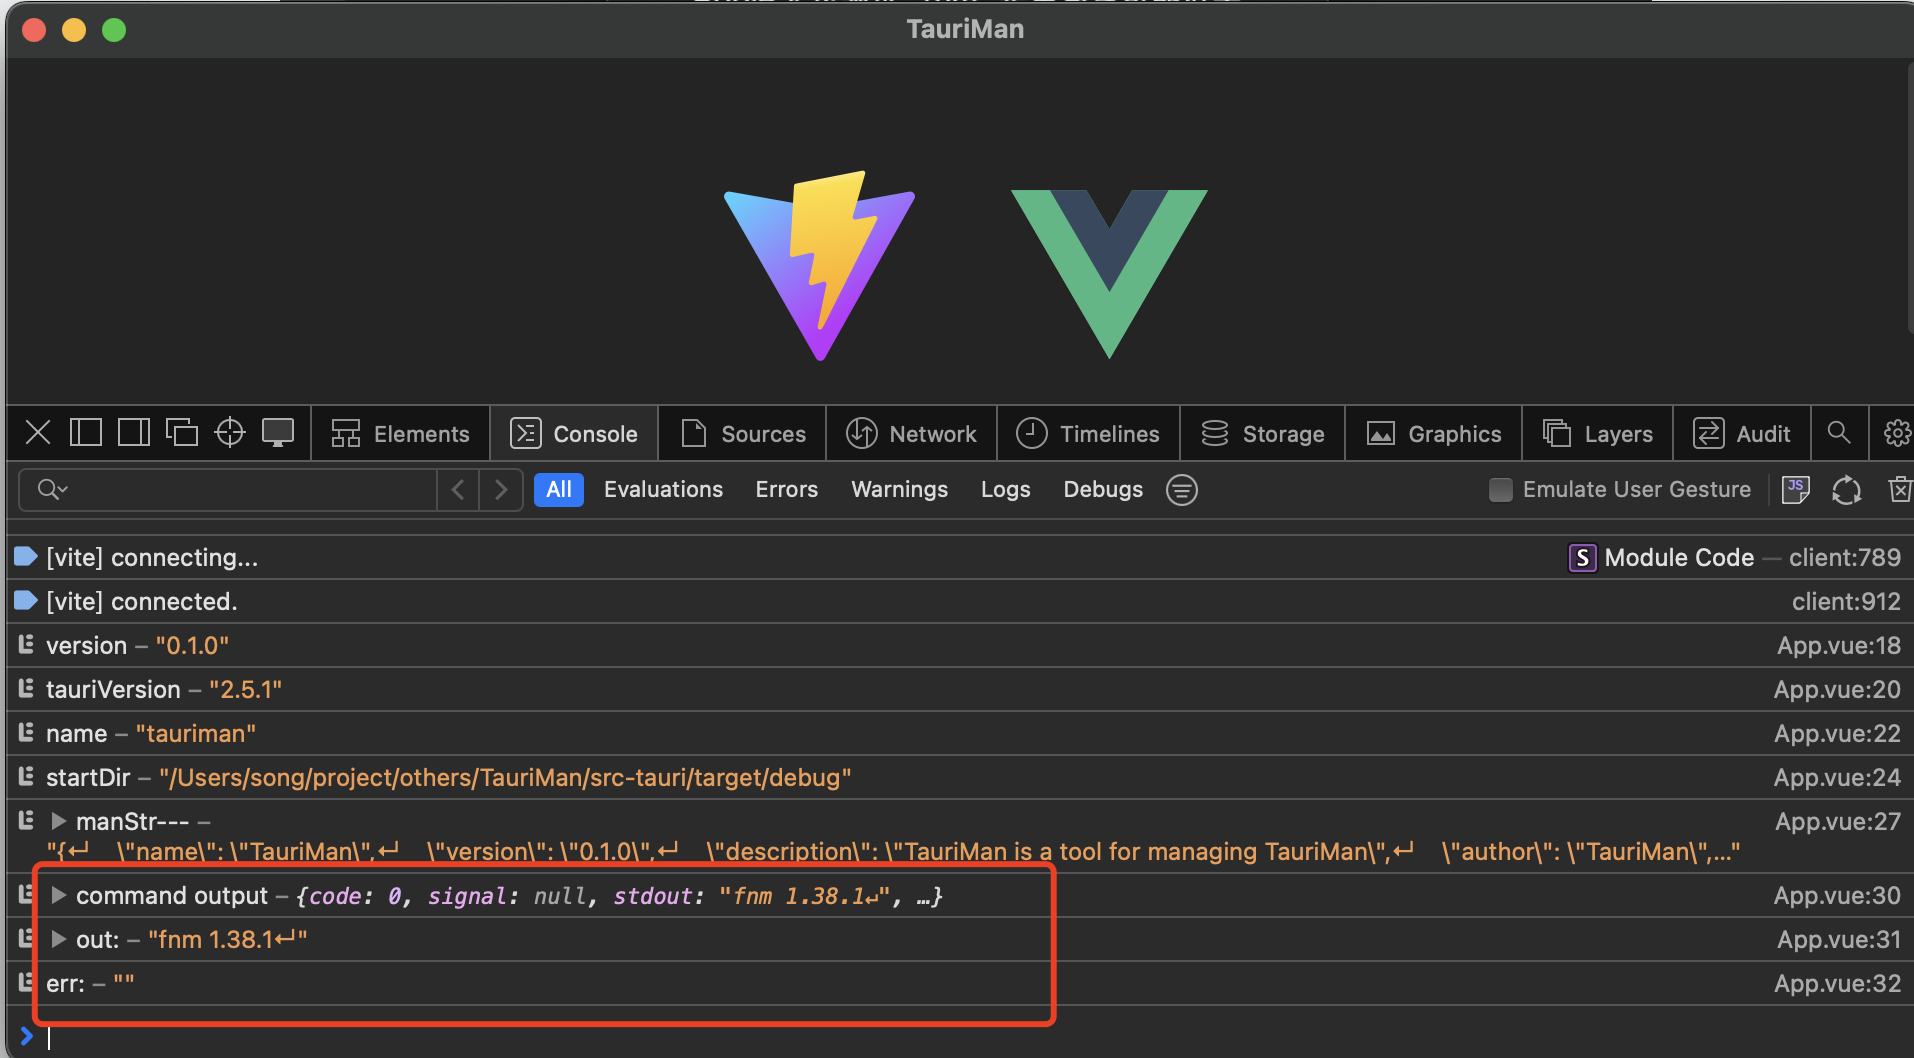Clear the console with trash icon
1914x1058 pixels.
[x=1899, y=490]
